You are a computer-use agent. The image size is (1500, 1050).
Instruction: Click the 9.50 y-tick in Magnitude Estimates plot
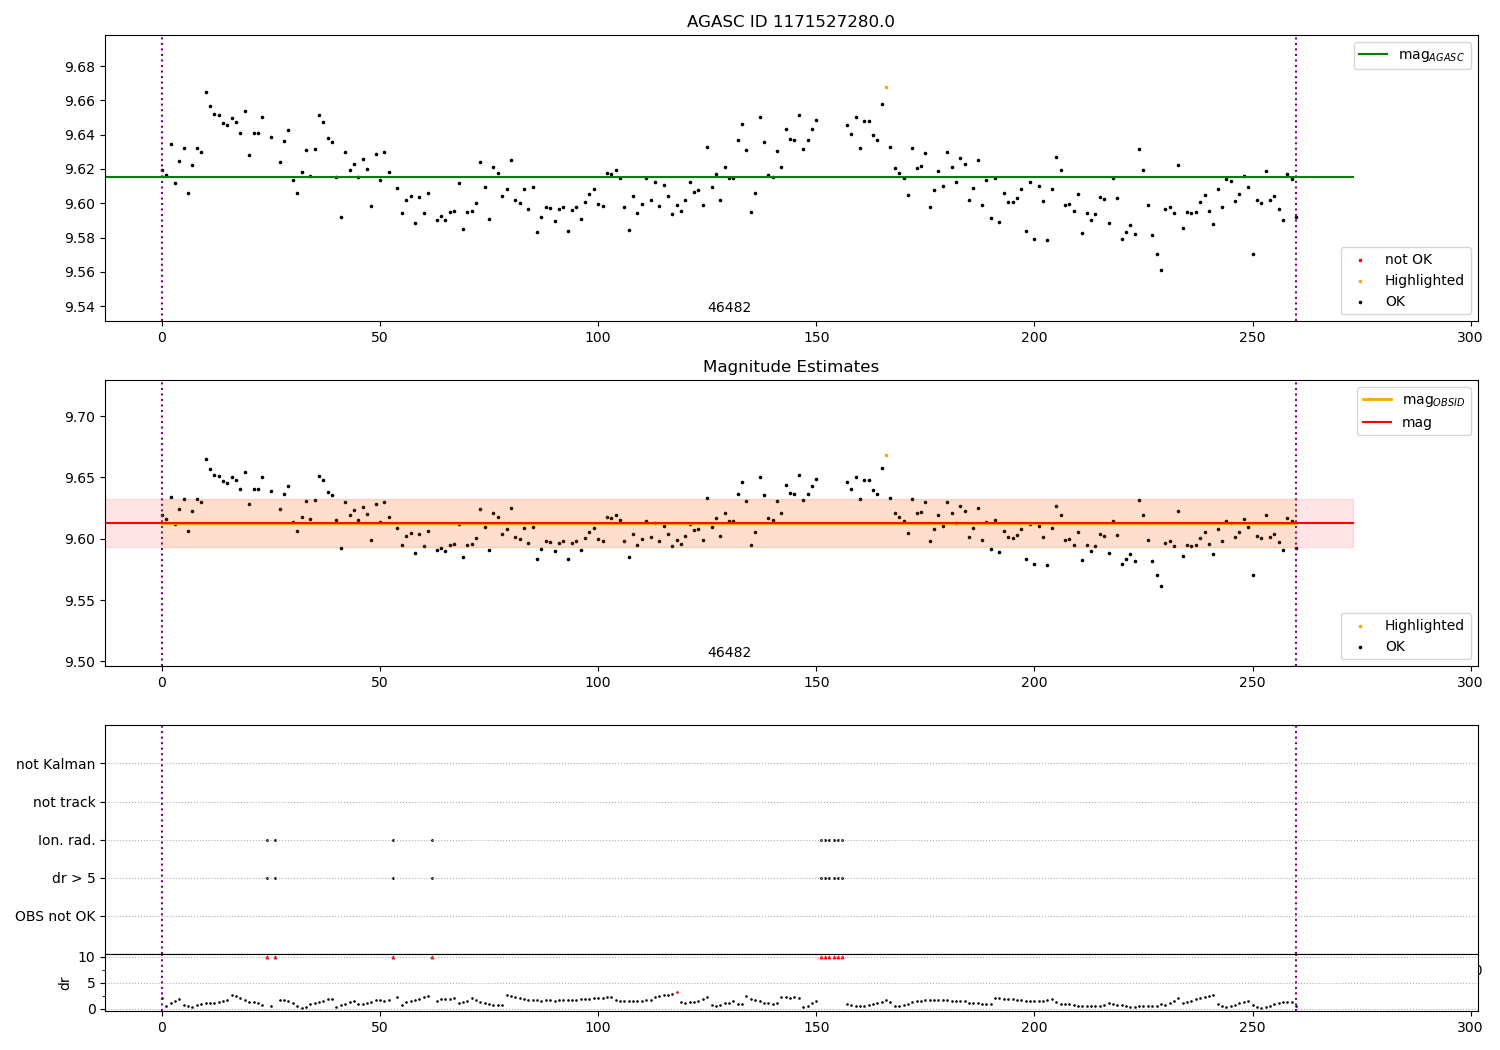point(82,662)
